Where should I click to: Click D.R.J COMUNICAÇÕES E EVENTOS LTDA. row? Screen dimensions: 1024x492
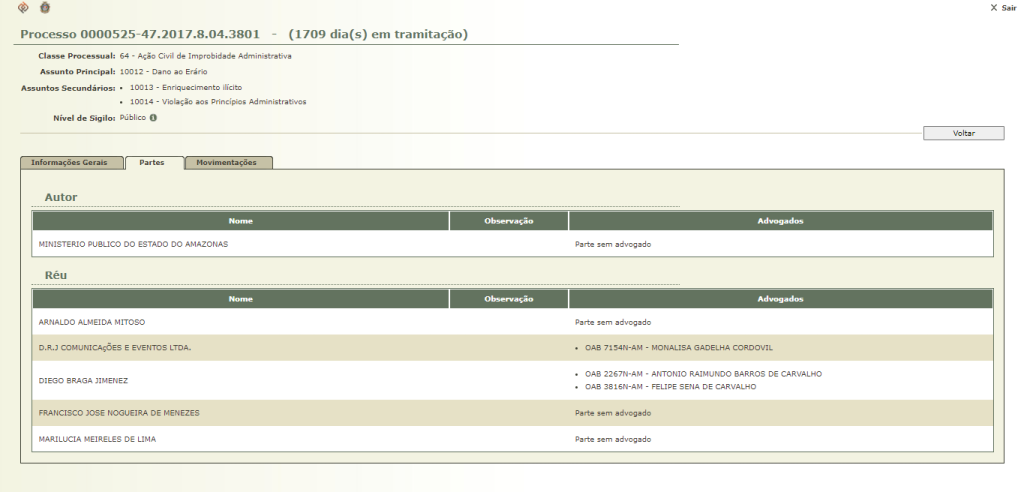pos(114,348)
